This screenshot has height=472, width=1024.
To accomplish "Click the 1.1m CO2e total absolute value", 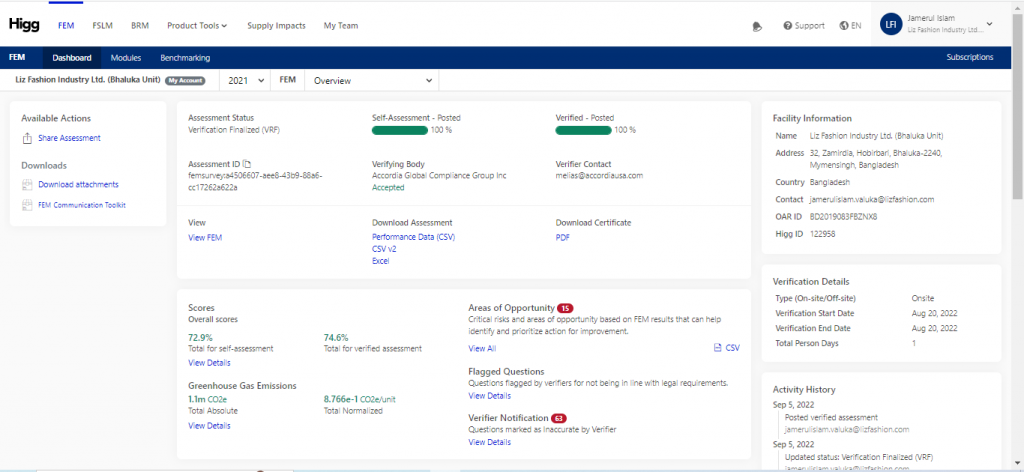I will (x=208, y=399).
